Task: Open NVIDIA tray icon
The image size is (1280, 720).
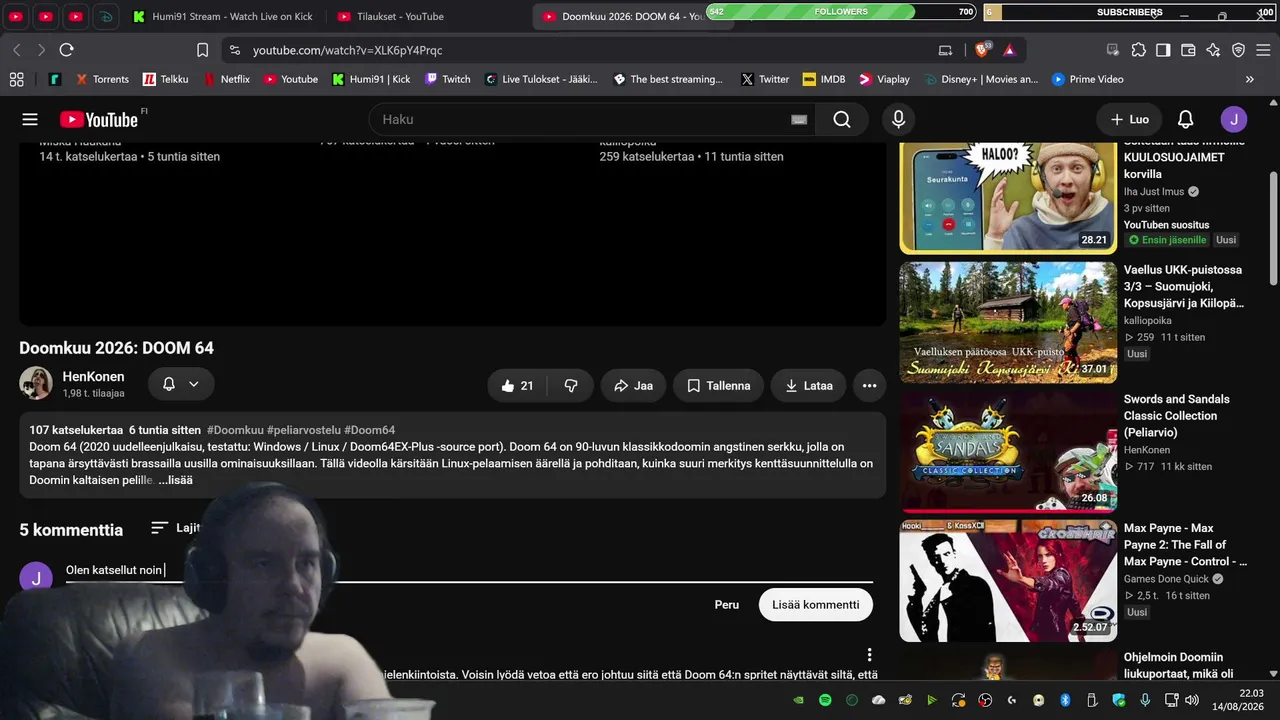Action: [x=798, y=700]
